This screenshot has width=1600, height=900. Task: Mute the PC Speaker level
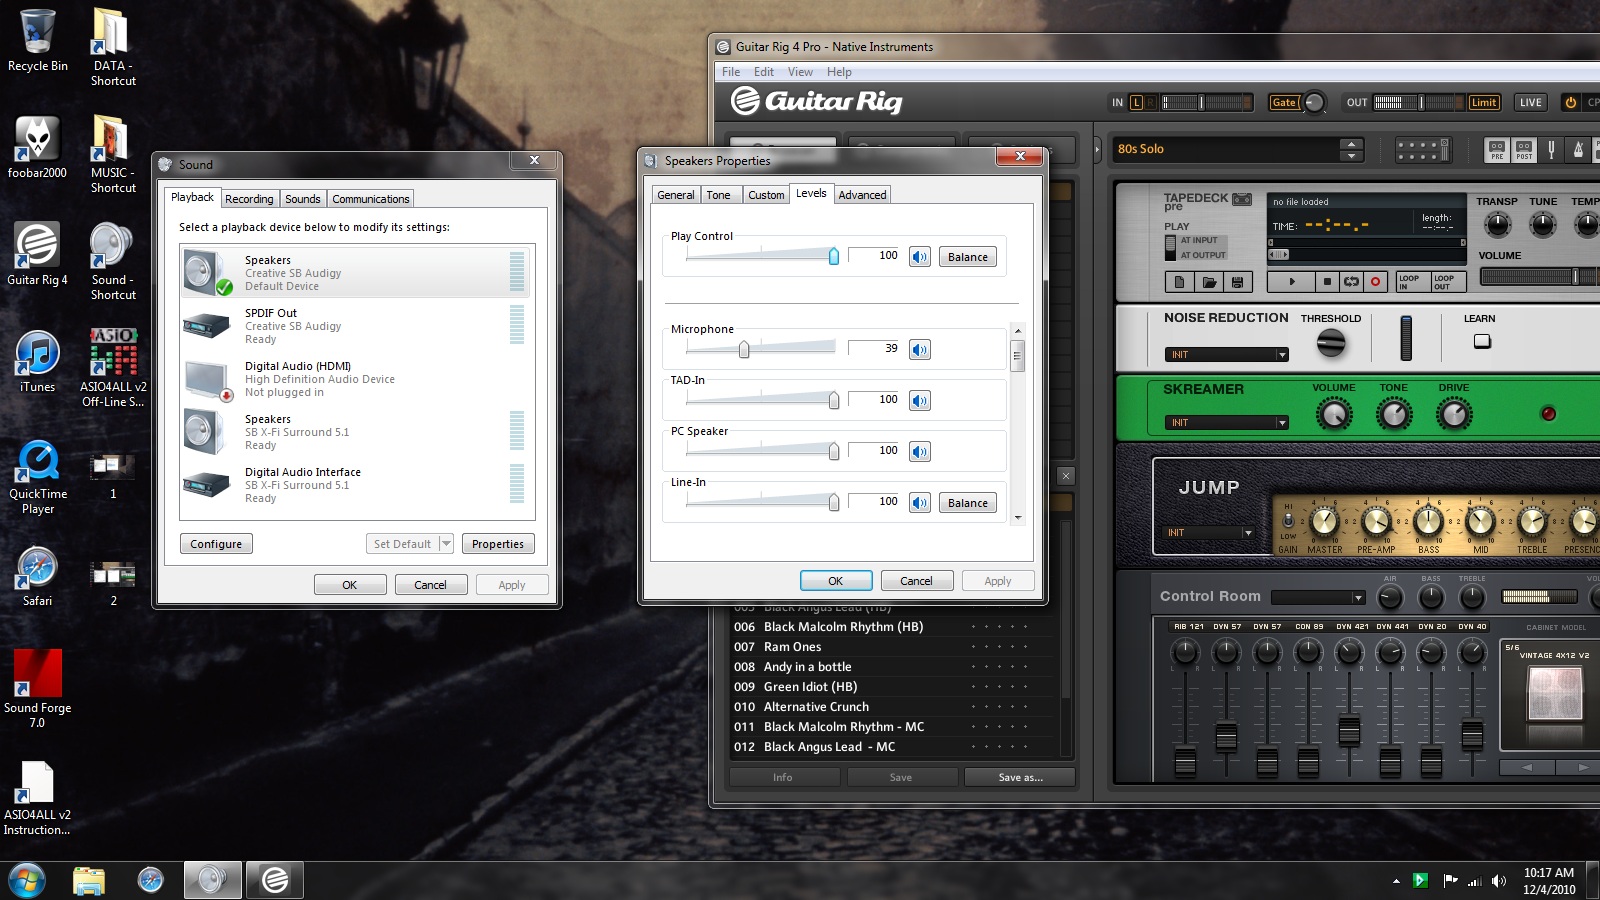920,452
